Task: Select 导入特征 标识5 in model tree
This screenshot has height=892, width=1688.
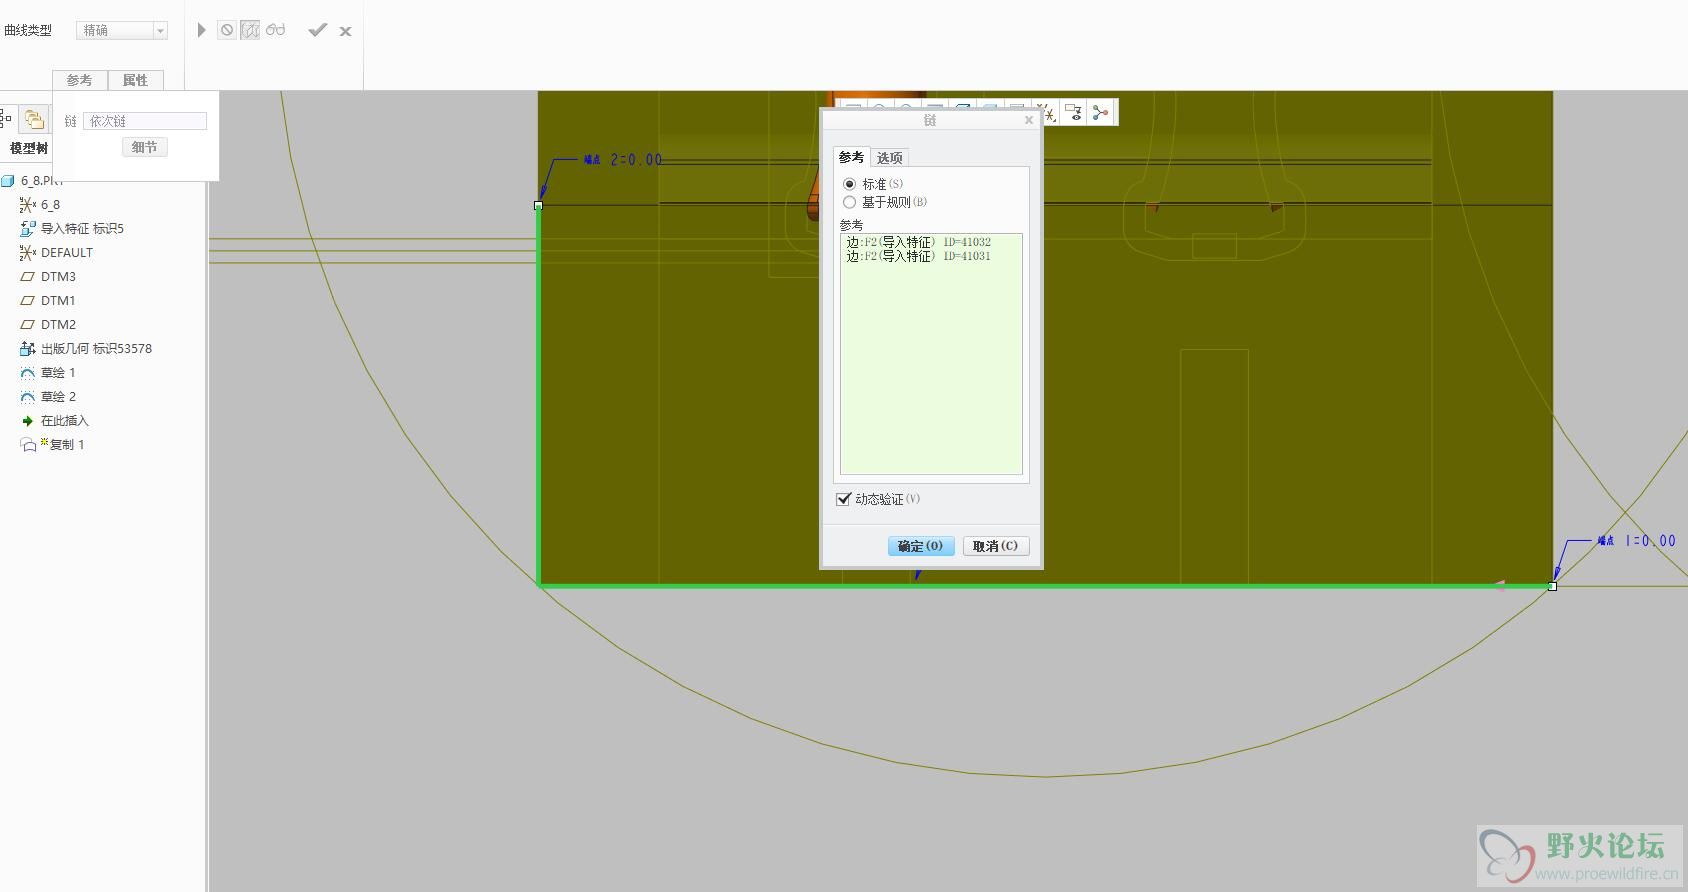Action: click(72, 228)
